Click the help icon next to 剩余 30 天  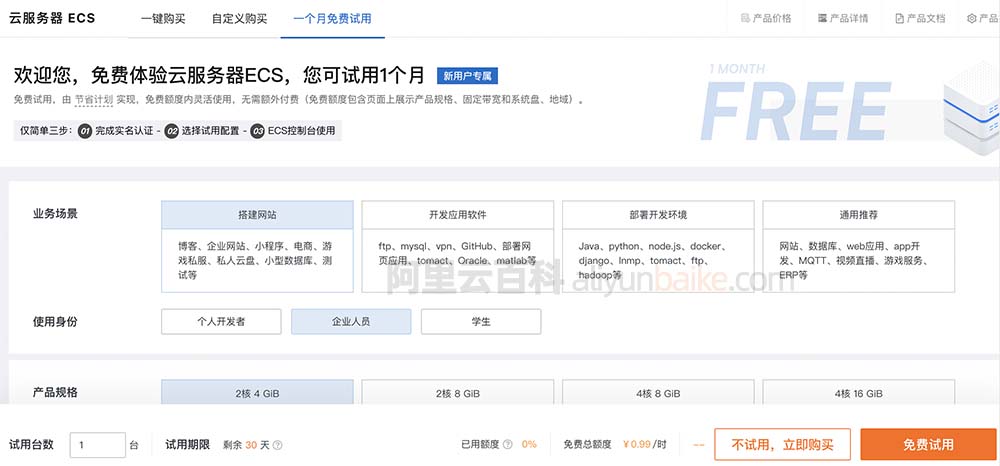point(277,446)
